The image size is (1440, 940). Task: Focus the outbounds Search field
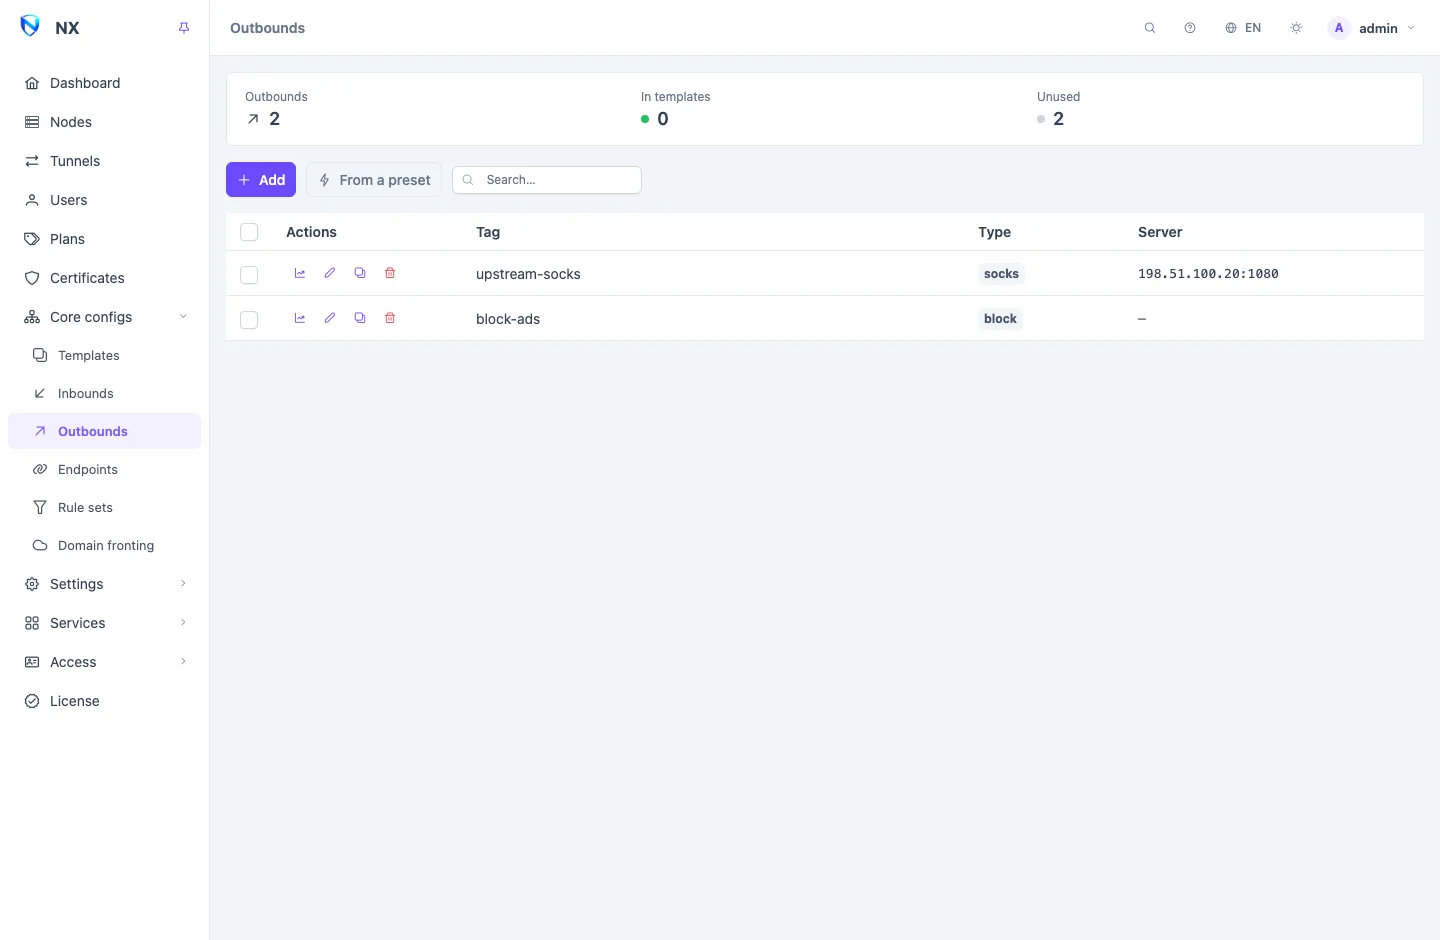pyautogui.click(x=547, y=180)
